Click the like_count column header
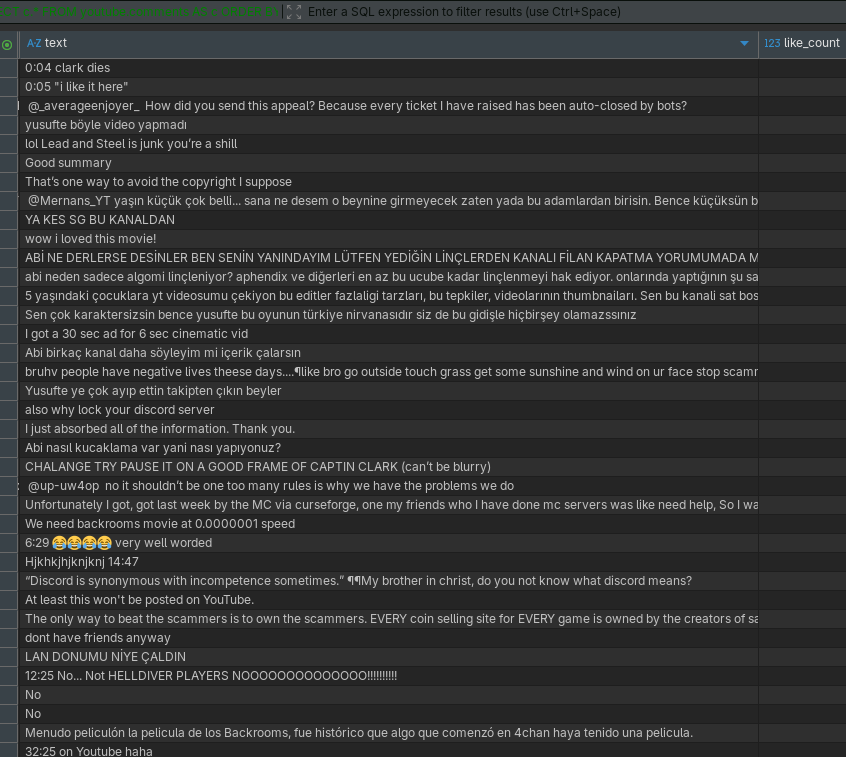The height and width of the screenshot is (757, 846). [x=802, y=43]
